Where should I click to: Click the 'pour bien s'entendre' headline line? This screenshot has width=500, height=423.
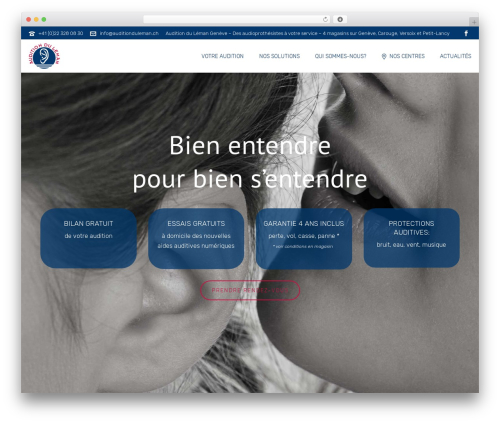250,179
